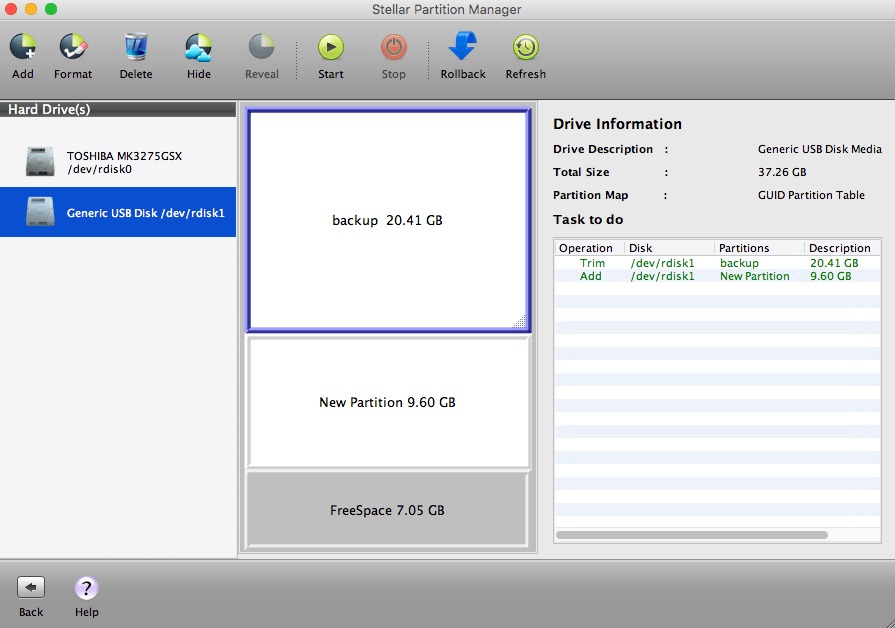The width and height of the screenshot is (895, 628).
Task: Click the Refresh toolbar icon
Action: [x=526, y=47]
